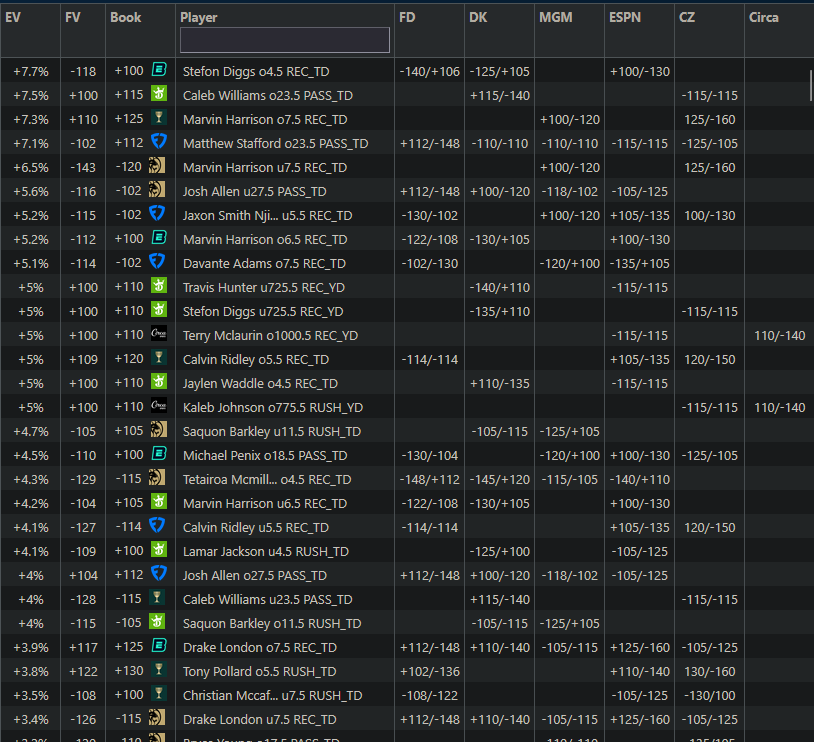Click FanDuel icon in Calvin Ridley u5.5 row
The width and height of the screenshot is (814, 742).
coord(157,525)
